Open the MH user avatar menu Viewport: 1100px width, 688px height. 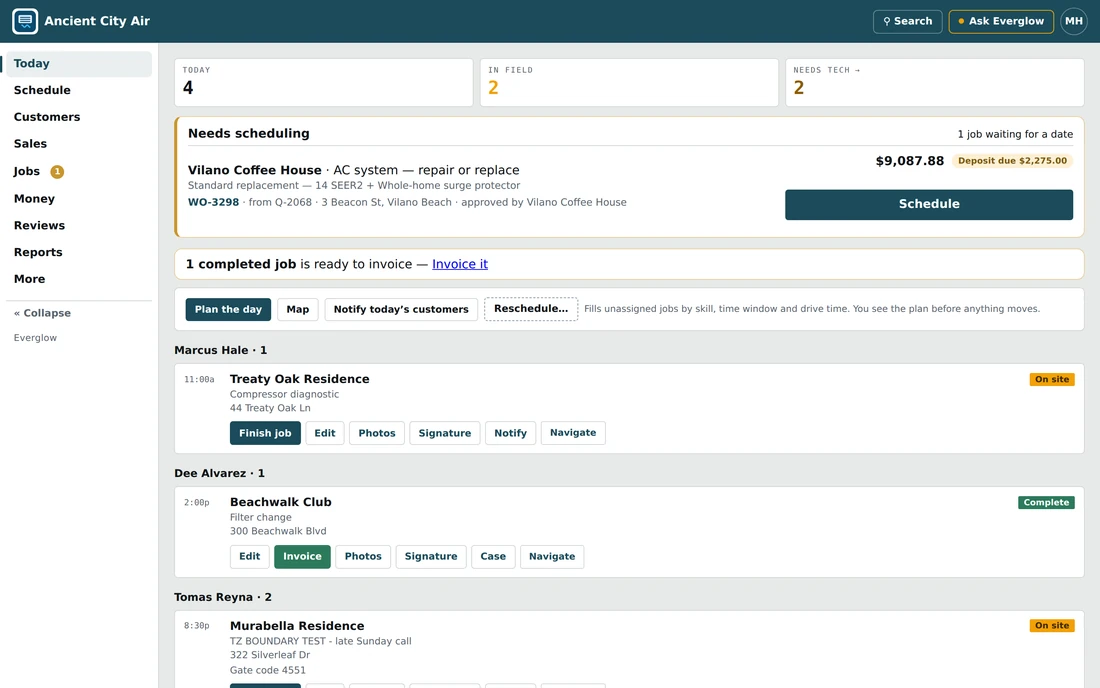1073,21
